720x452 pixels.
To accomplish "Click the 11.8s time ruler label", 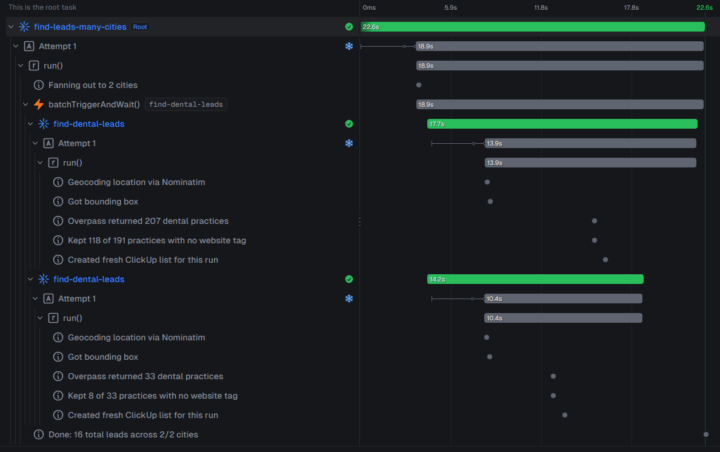I will 541,7.
